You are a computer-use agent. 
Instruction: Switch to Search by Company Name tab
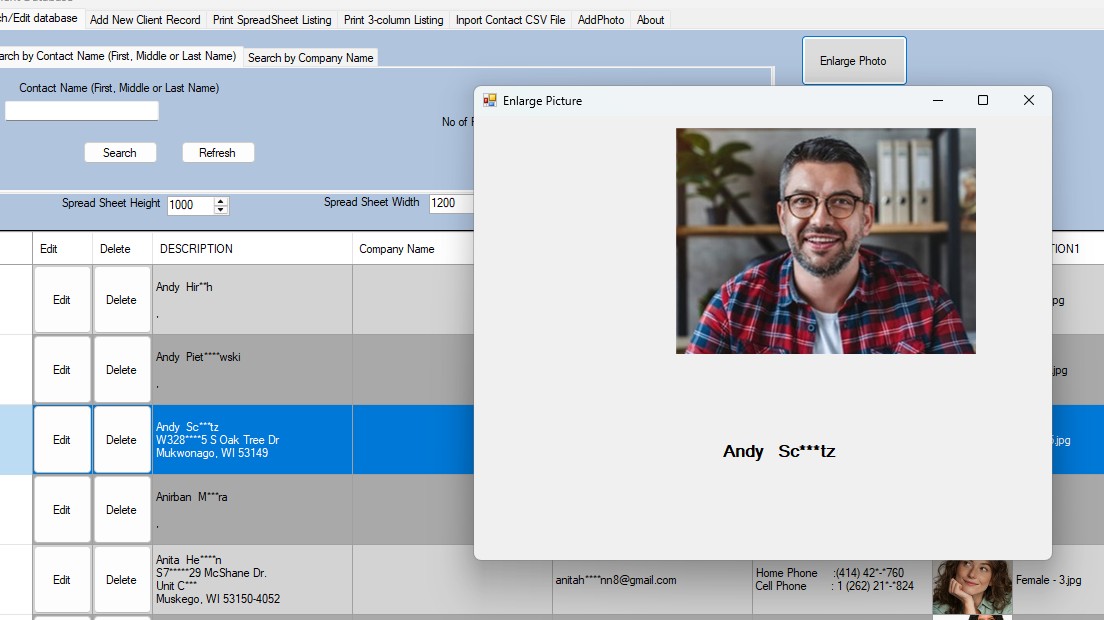tap(310, 58)
